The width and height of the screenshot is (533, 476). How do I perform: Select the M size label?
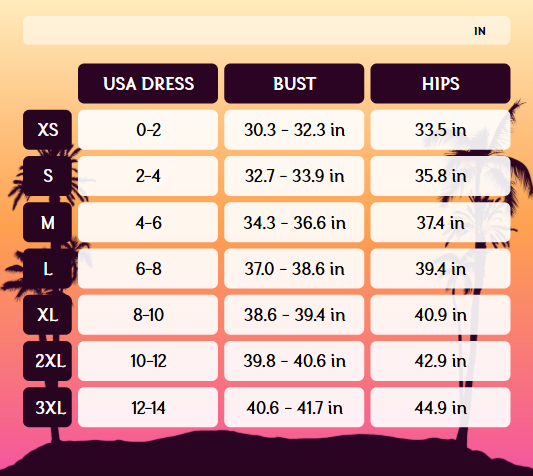47,222
